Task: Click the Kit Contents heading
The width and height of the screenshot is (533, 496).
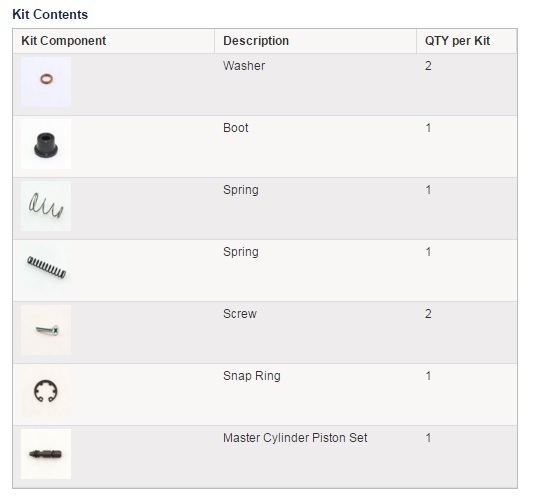Action: [x=50, y=14]
